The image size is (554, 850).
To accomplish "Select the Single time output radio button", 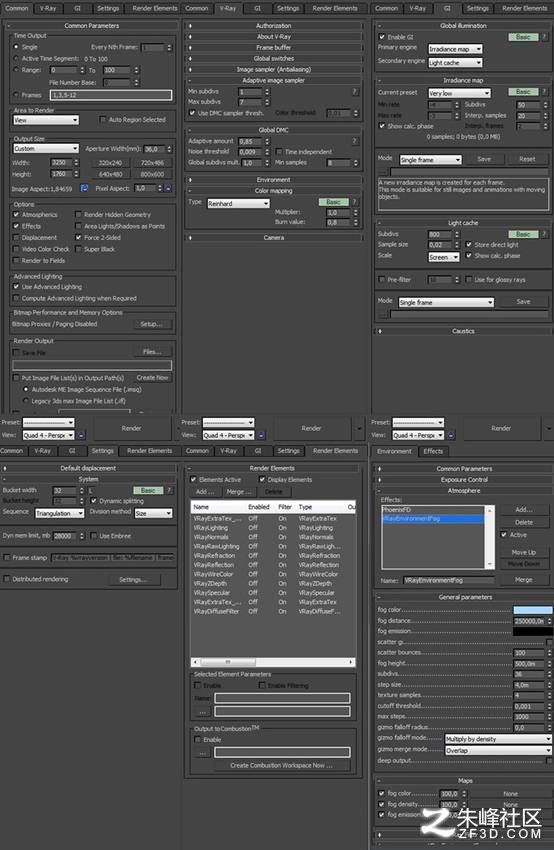I will tap(16, 47).
